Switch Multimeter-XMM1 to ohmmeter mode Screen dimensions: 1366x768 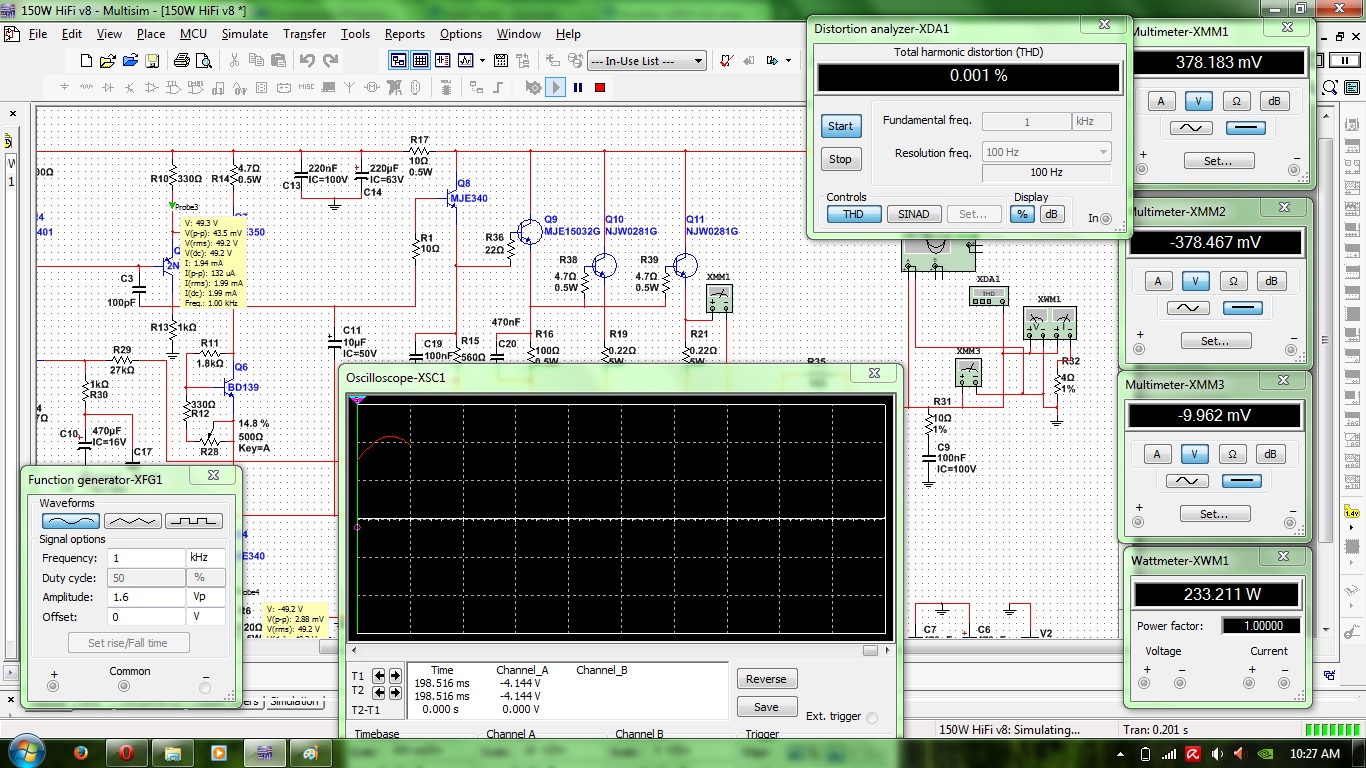click(1237, 101)
